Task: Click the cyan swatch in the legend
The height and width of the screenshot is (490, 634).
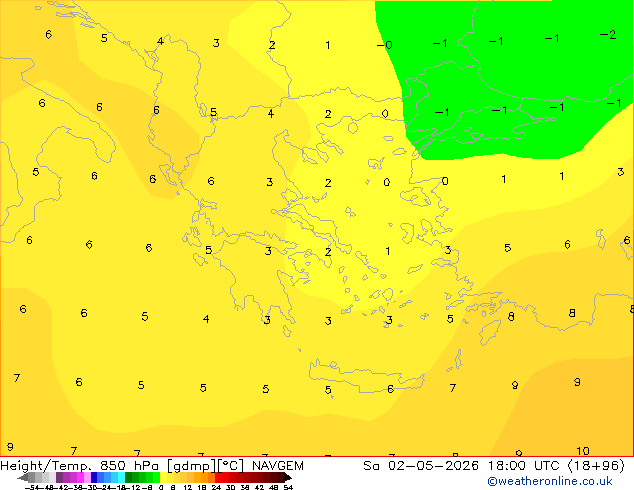Action: click(121, 477)
